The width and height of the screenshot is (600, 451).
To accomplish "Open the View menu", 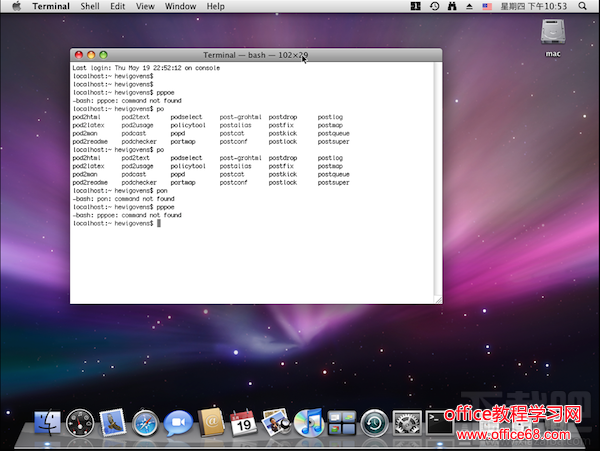I will pyautogui.click(x=146, y=6).
